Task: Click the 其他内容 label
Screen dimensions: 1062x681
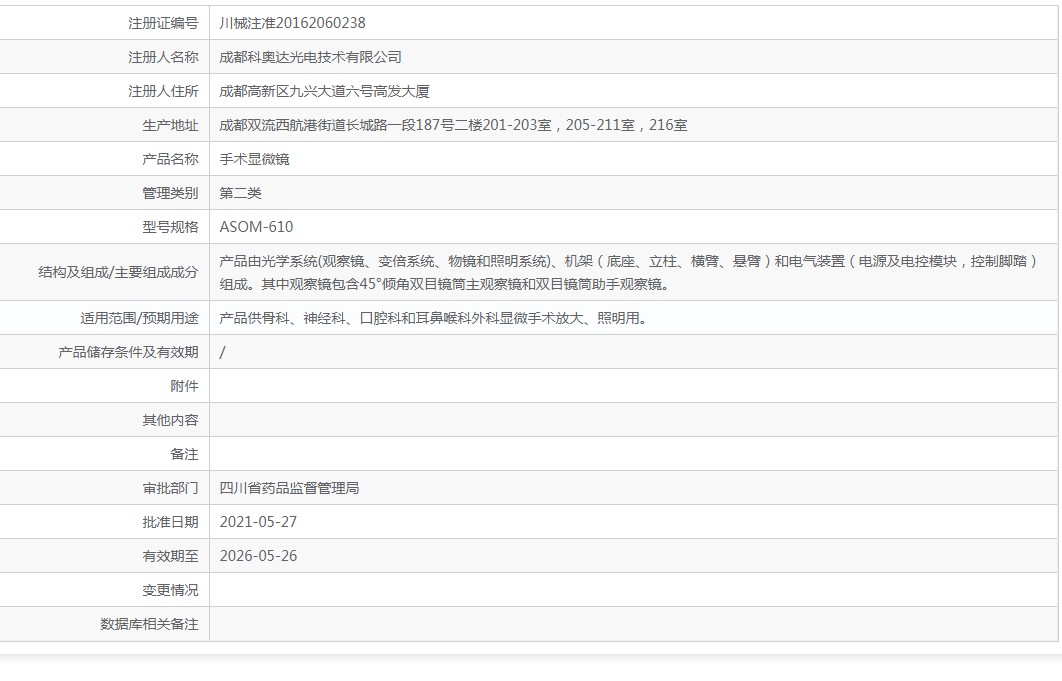Action: click(170, 420)
